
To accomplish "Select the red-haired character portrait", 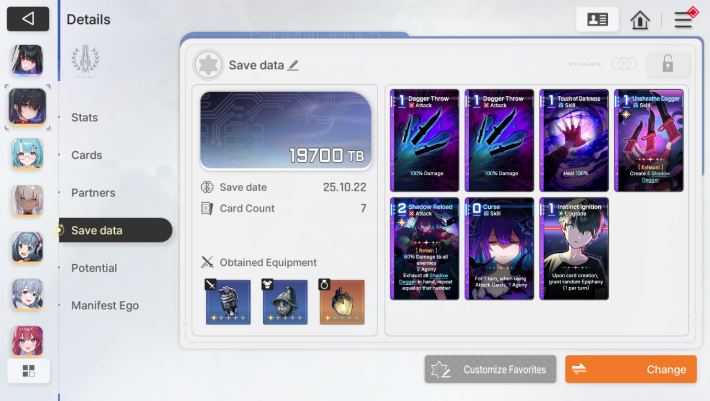I will pos(28,341).
